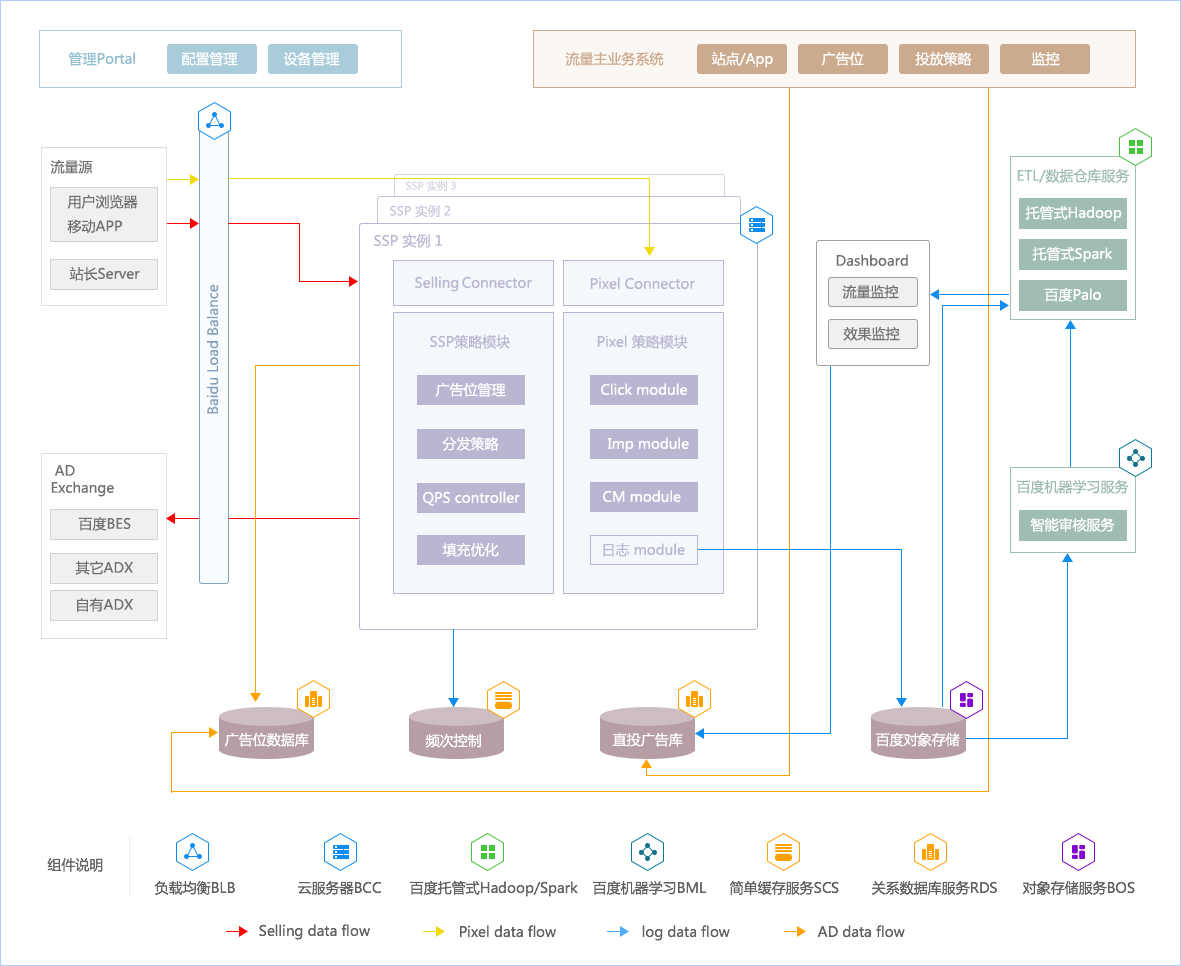1181x966 pixels.
Task: Click the 用户浏览器 移动APP box
Action: [104, 215]
